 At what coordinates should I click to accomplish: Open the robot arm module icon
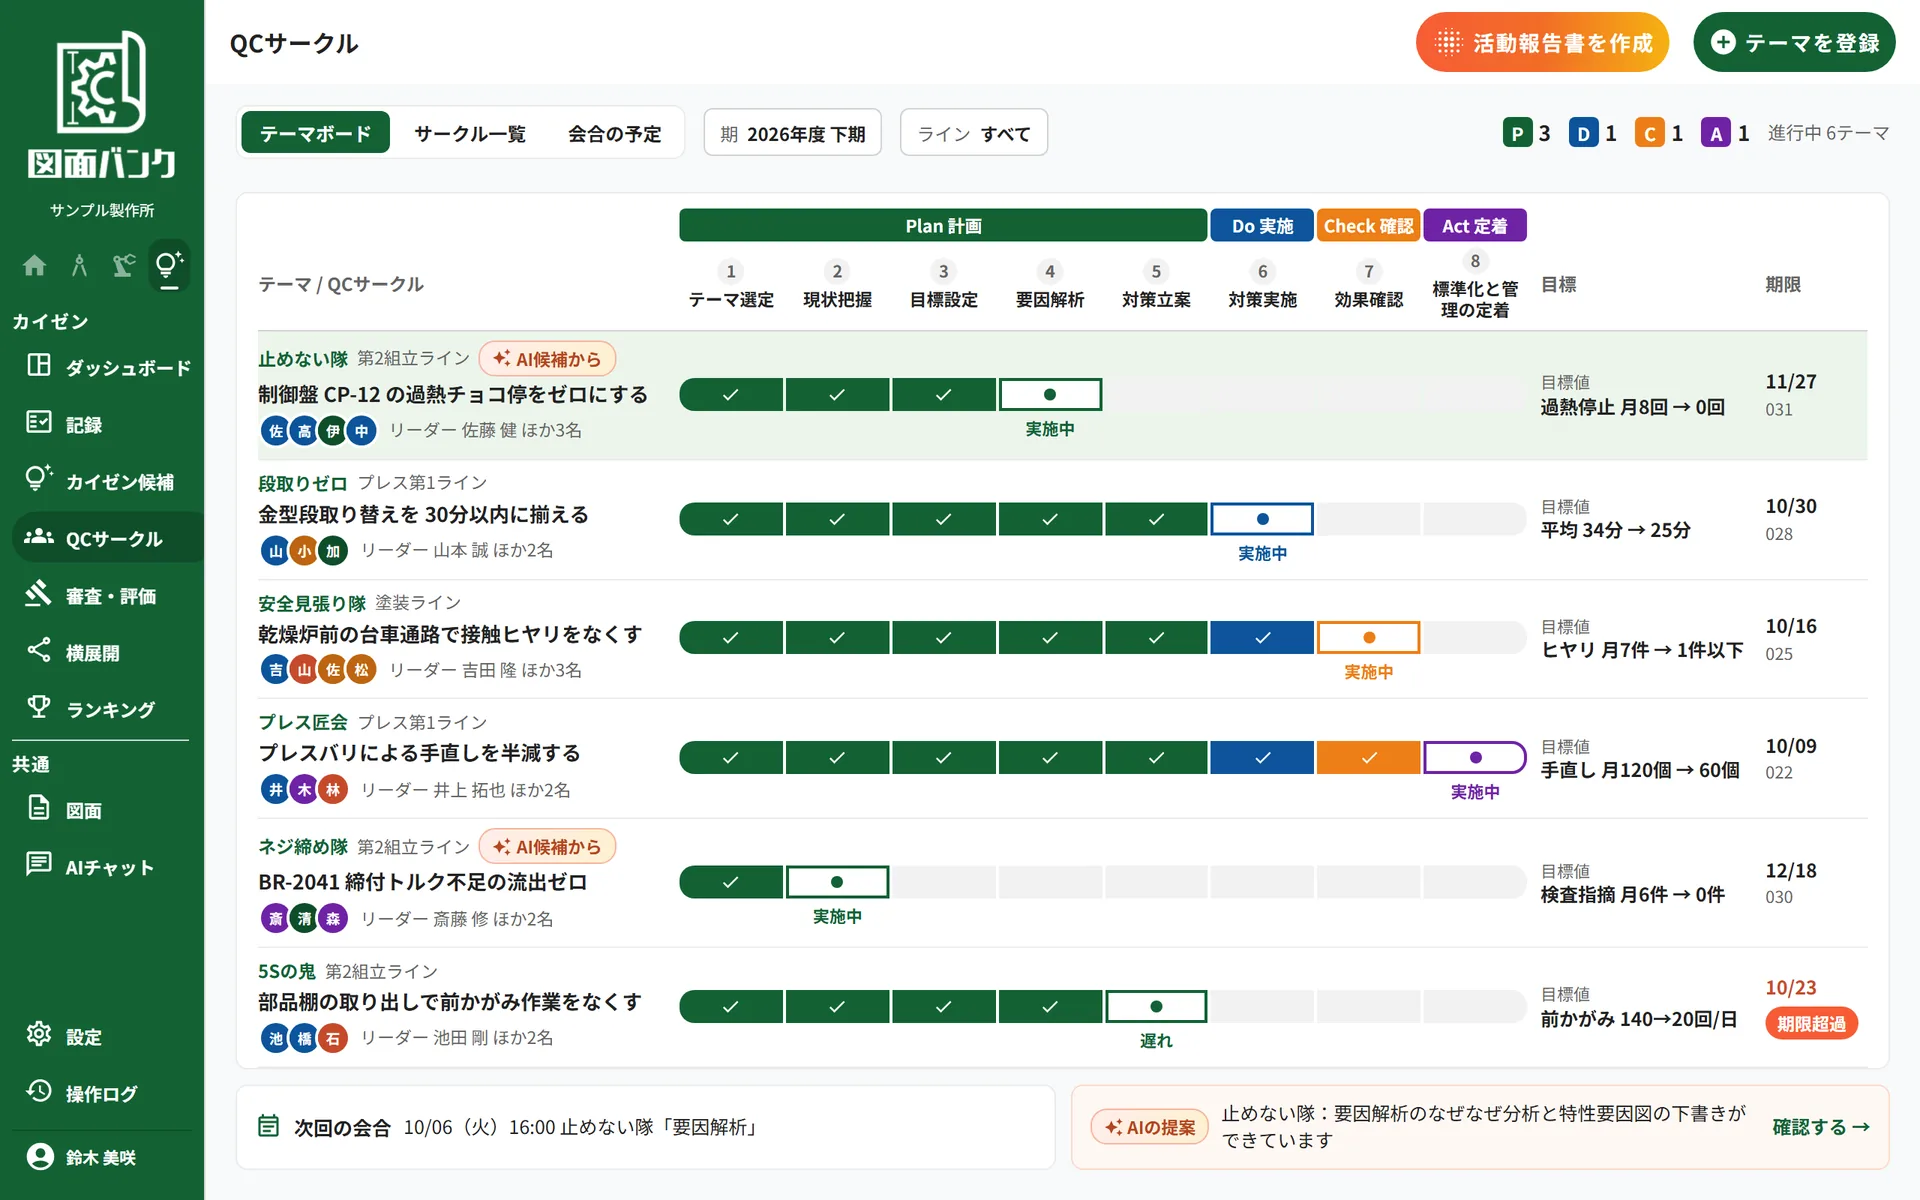pos(124,265)
